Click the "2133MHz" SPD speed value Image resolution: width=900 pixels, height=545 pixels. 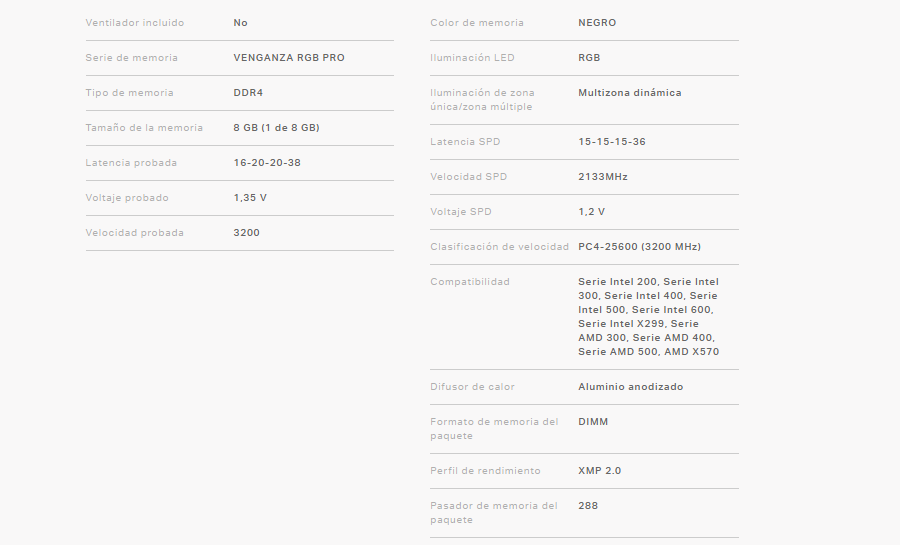point(603,176)
